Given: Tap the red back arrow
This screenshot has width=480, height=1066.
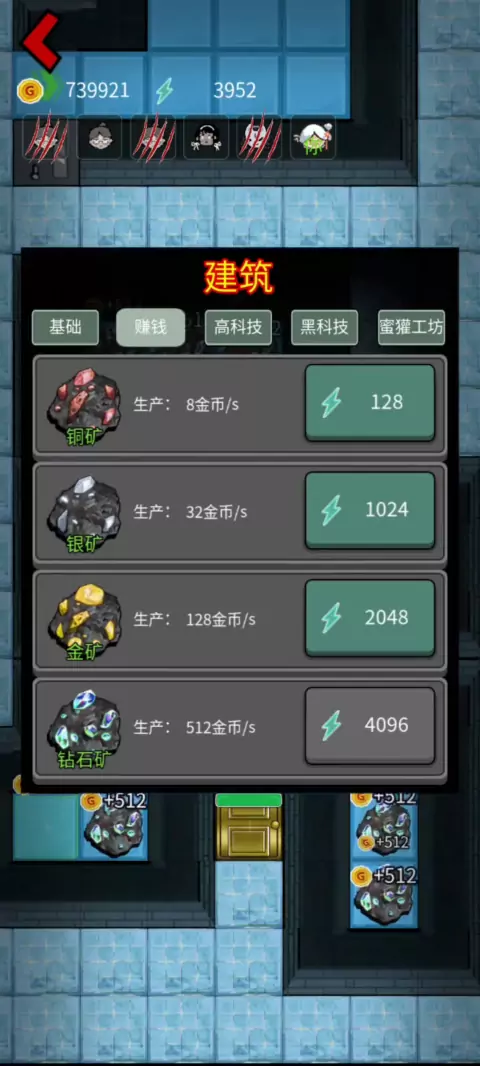Looking at the screenshot, I should tap(41, 41).
